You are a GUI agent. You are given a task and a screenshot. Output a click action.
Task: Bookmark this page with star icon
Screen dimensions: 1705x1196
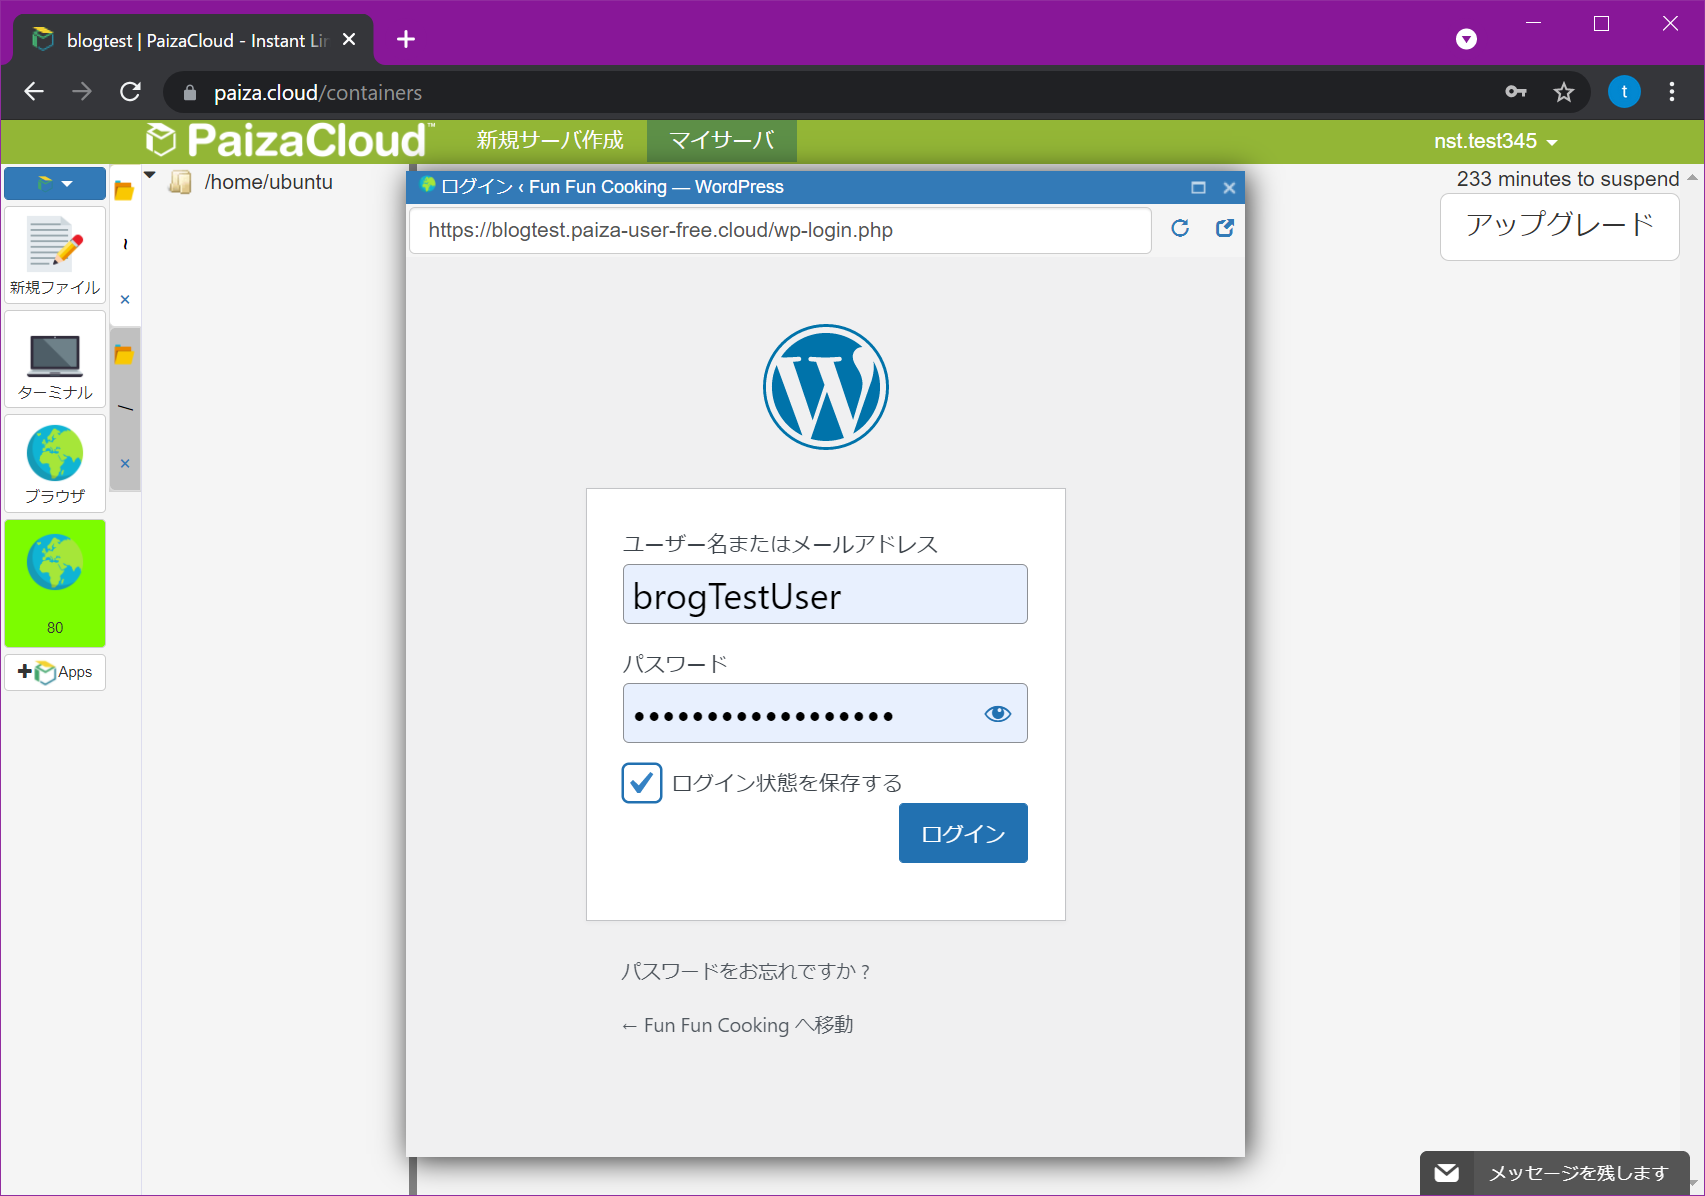coord(1564,92)
